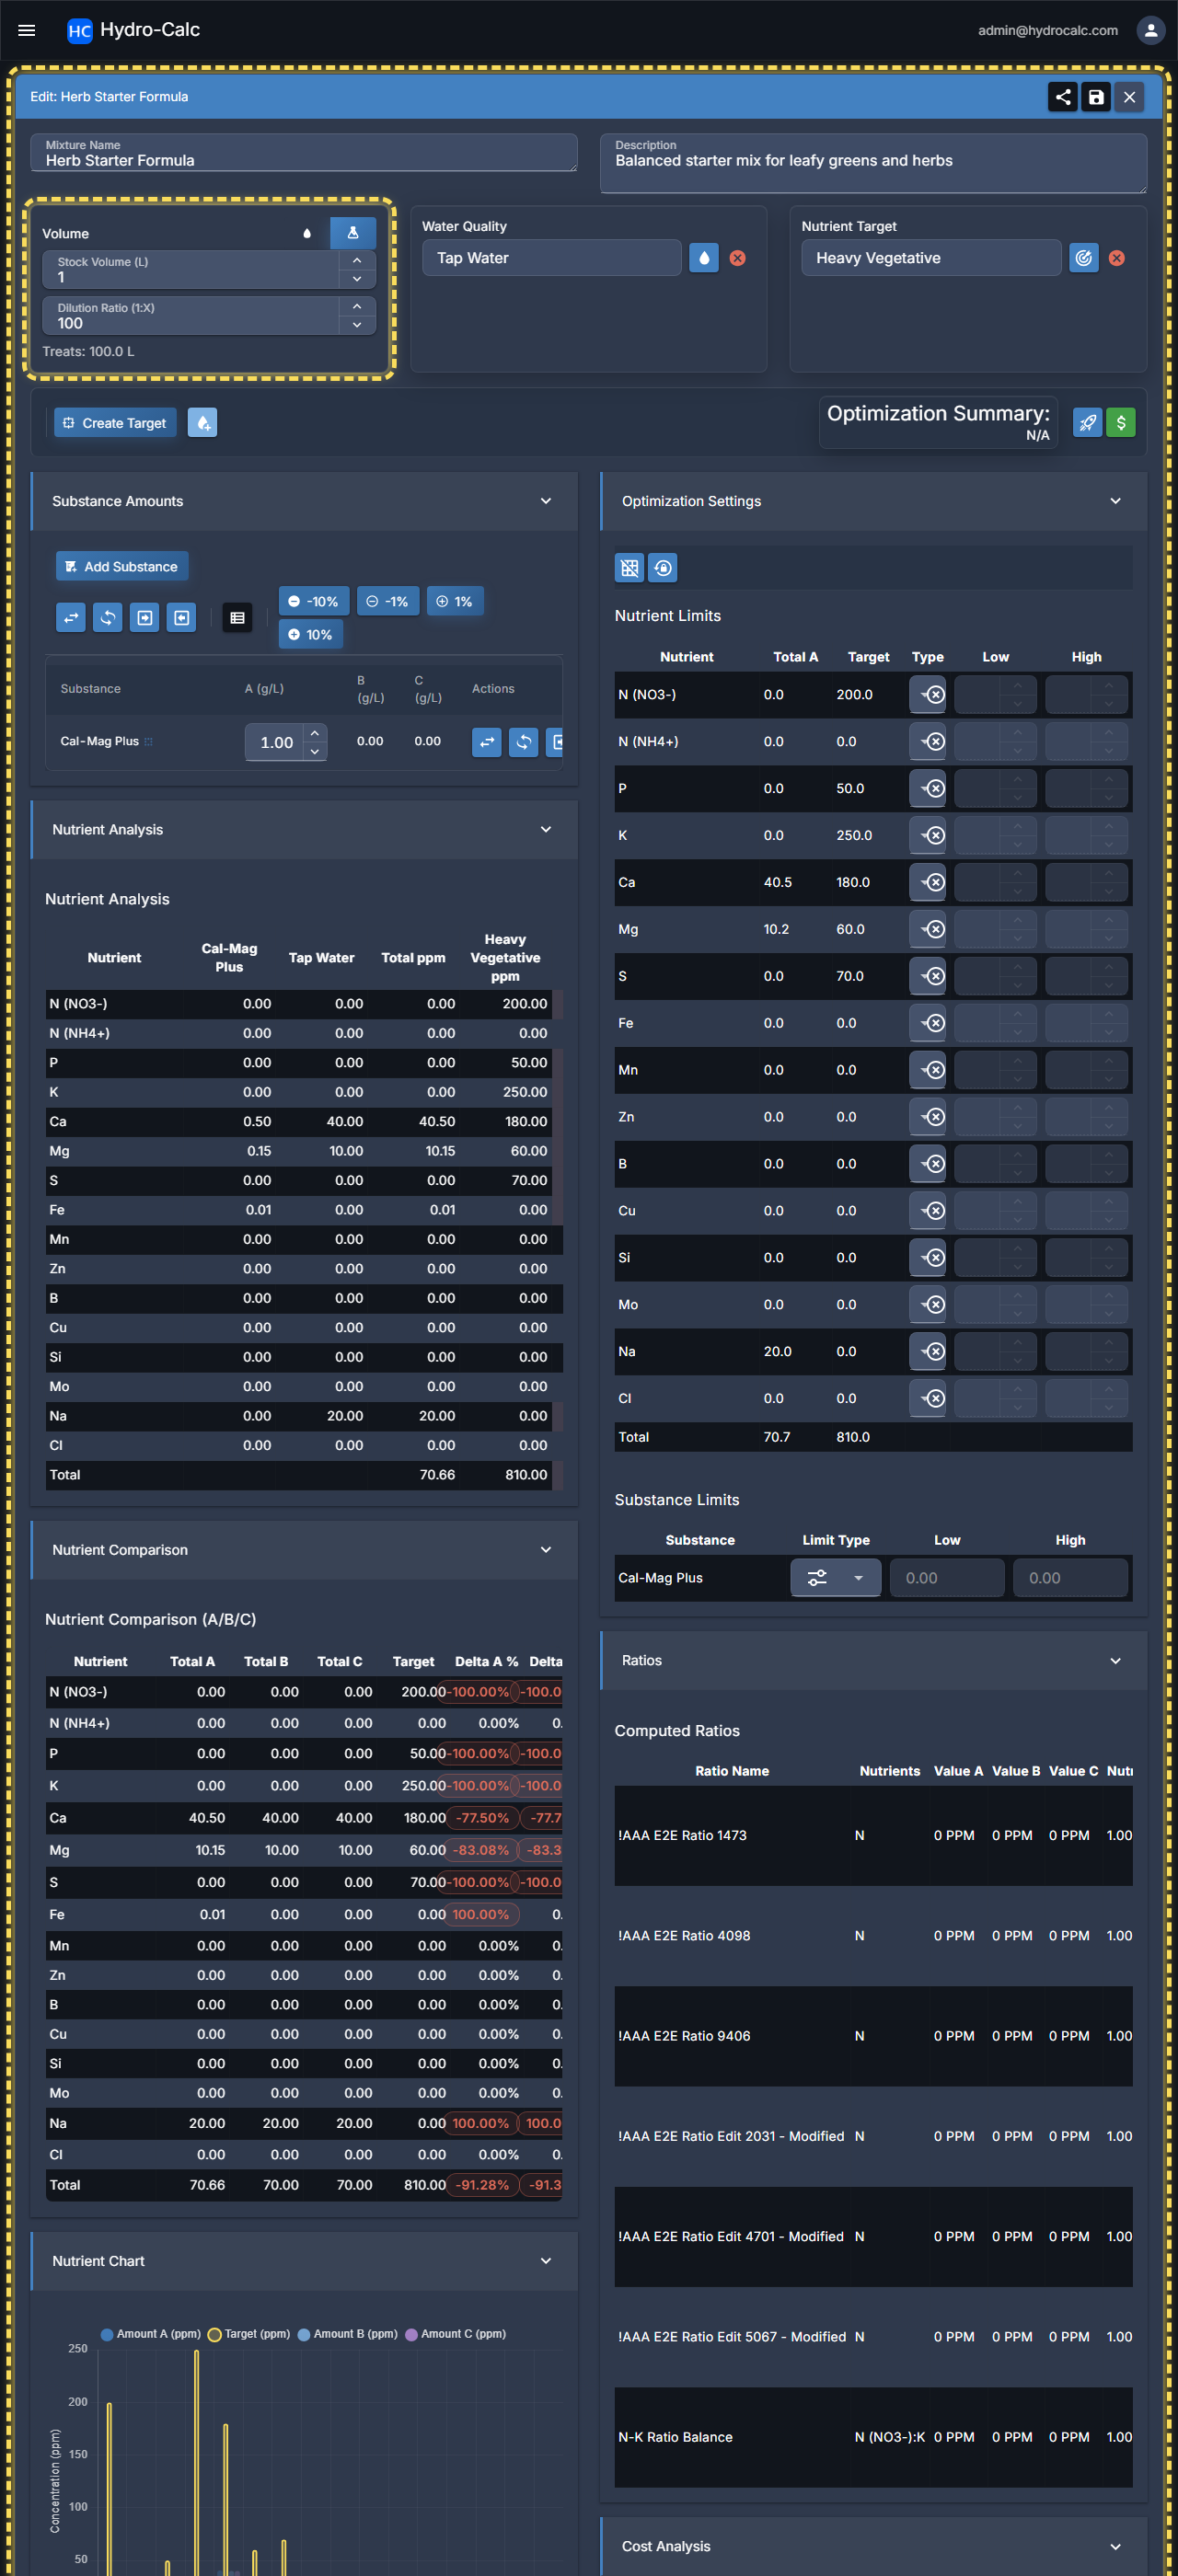Decrease amounts by -1%
Viewport: 1178px width, 2576px height.
tap(388, 601)
